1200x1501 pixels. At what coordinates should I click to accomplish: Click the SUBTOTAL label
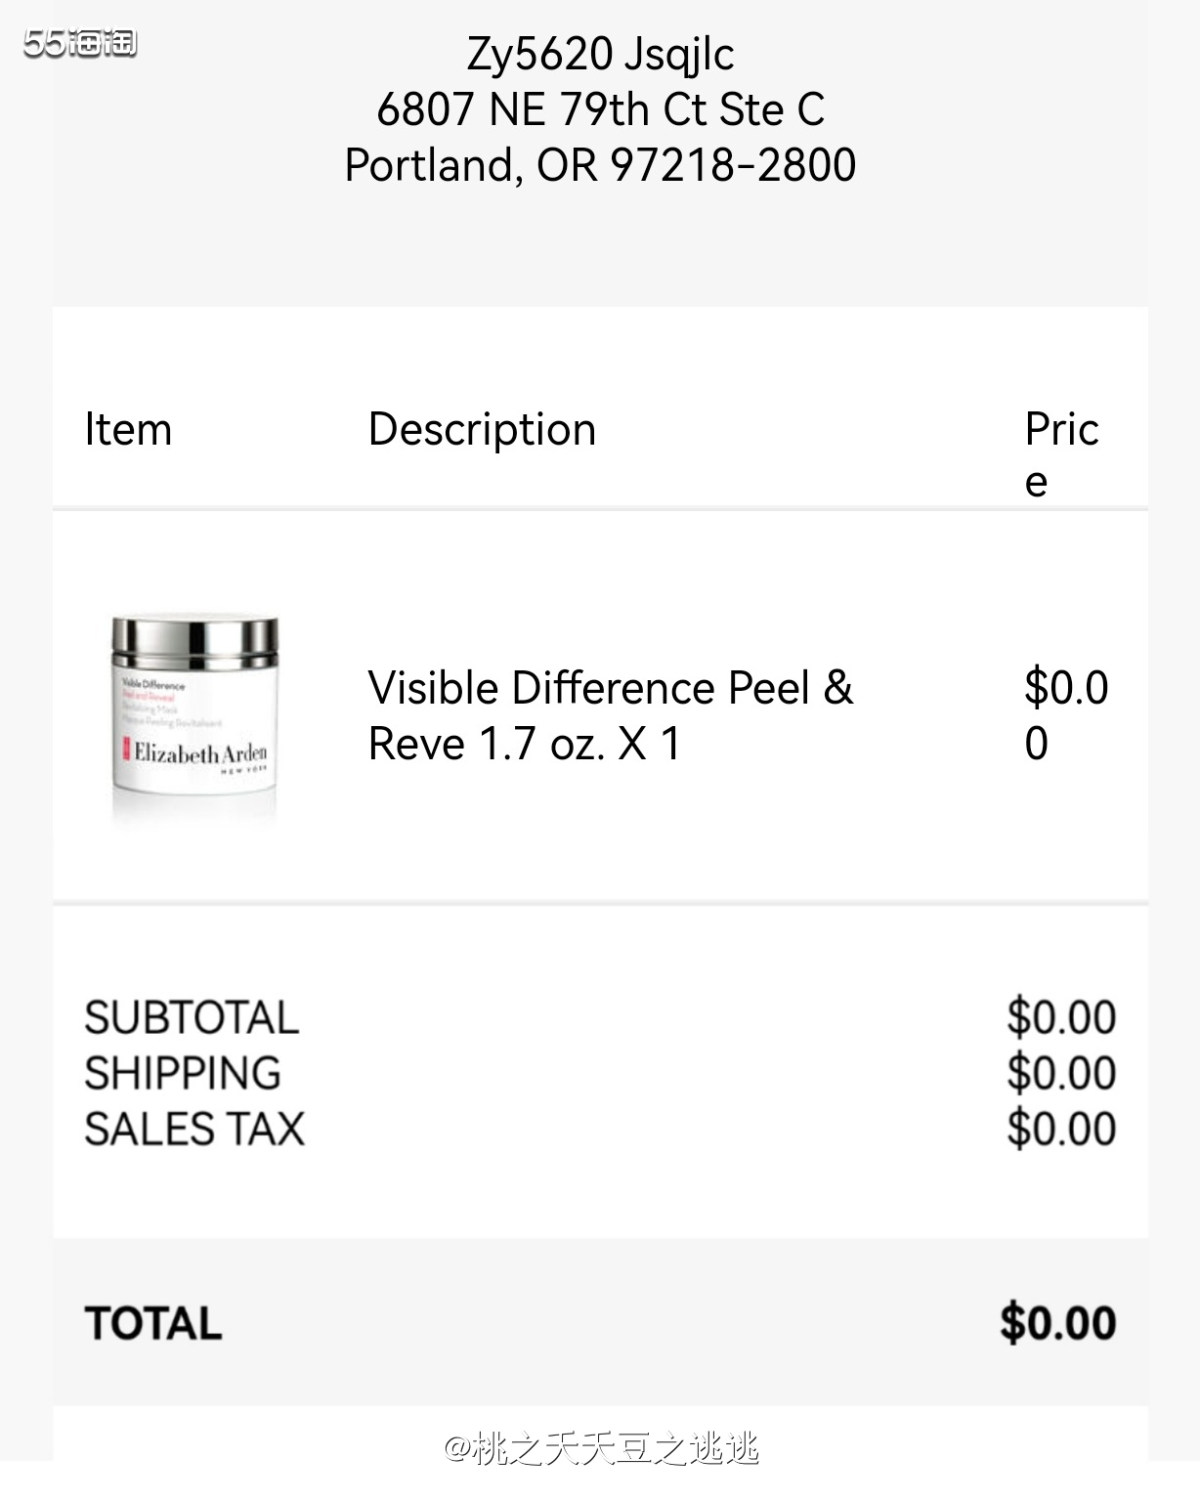tap(191, 1018)
